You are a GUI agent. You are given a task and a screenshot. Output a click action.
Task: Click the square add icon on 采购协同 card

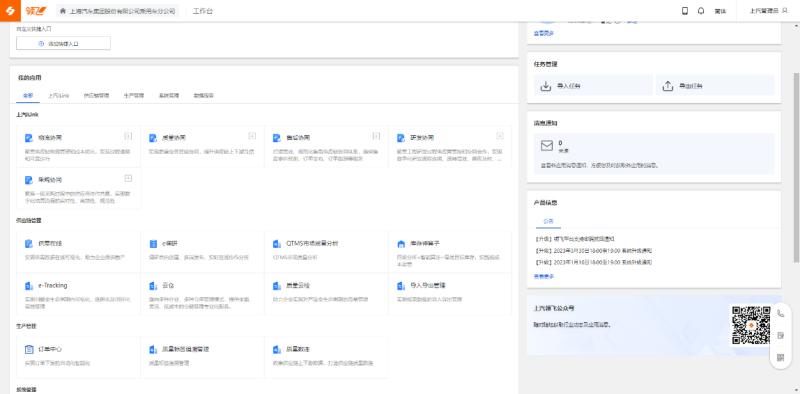click(x=129, y=178)
